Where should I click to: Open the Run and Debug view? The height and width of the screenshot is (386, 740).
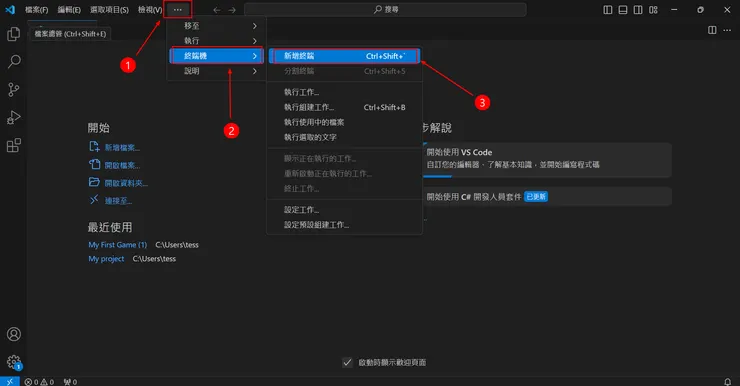point(14,117)
